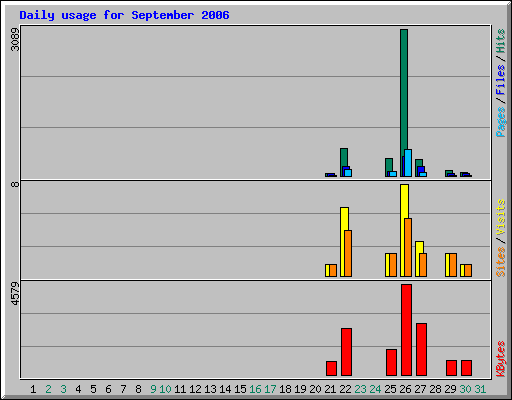
Task: Click the orange Sites bar for day 25
Action: pyautogui.click(x=393, y=265)
